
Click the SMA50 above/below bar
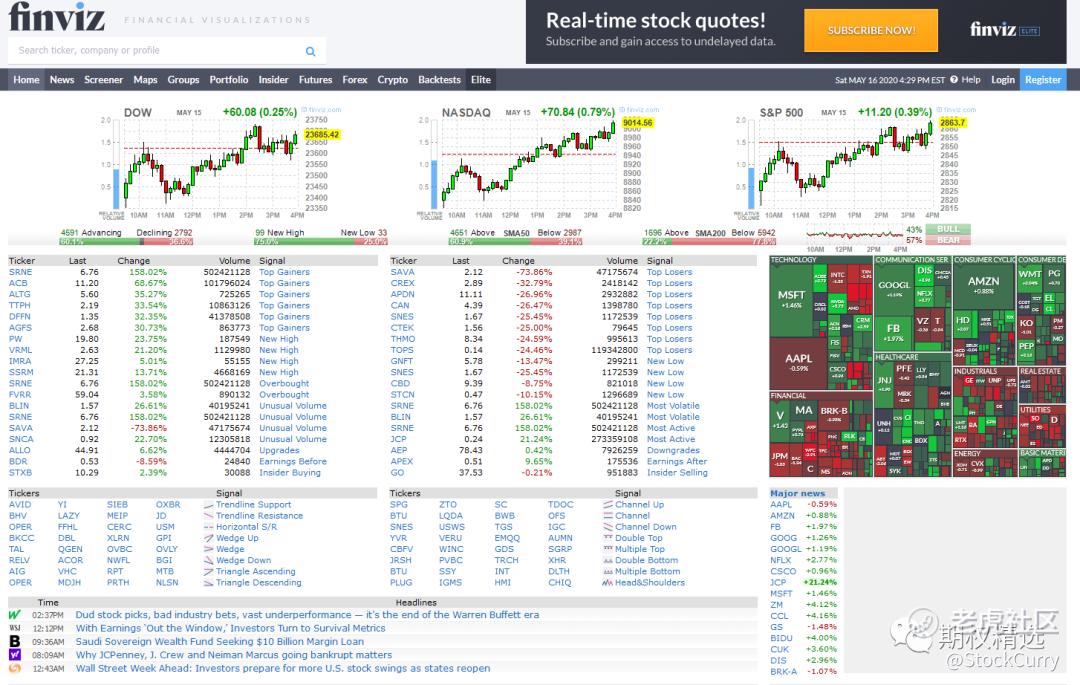click(x=515, y=242)
